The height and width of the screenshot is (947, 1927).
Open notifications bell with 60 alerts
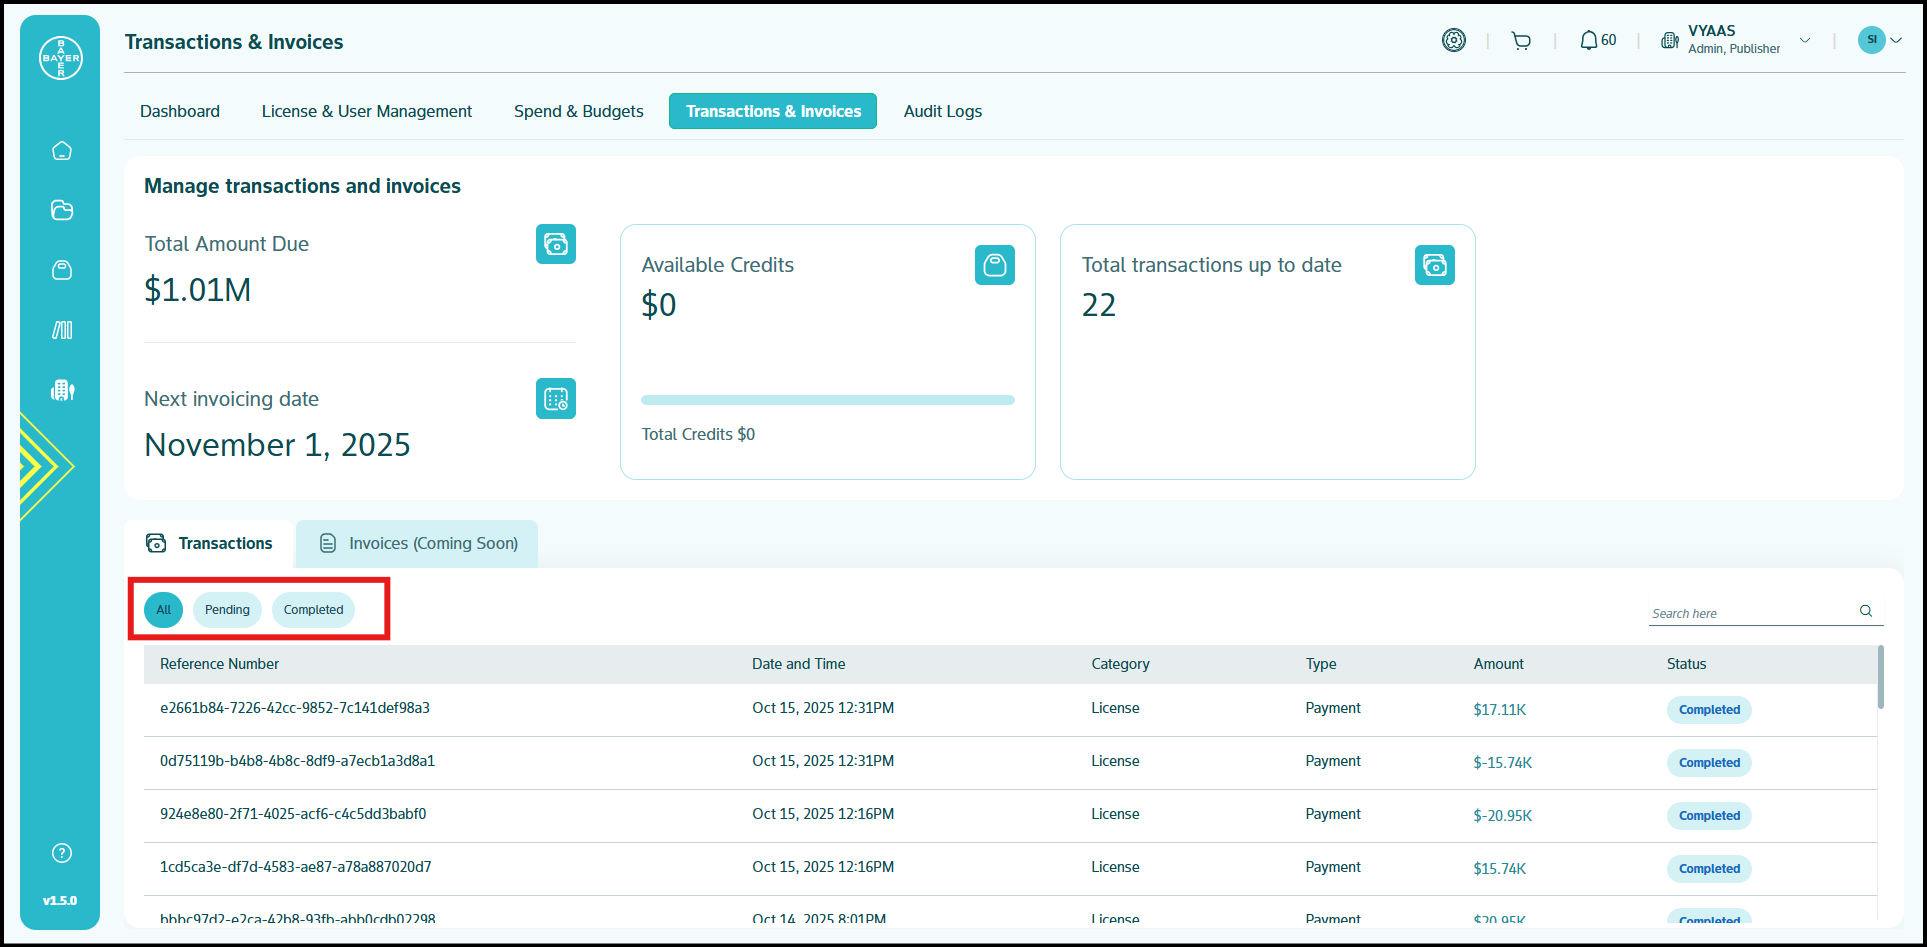coord(1597,41)
